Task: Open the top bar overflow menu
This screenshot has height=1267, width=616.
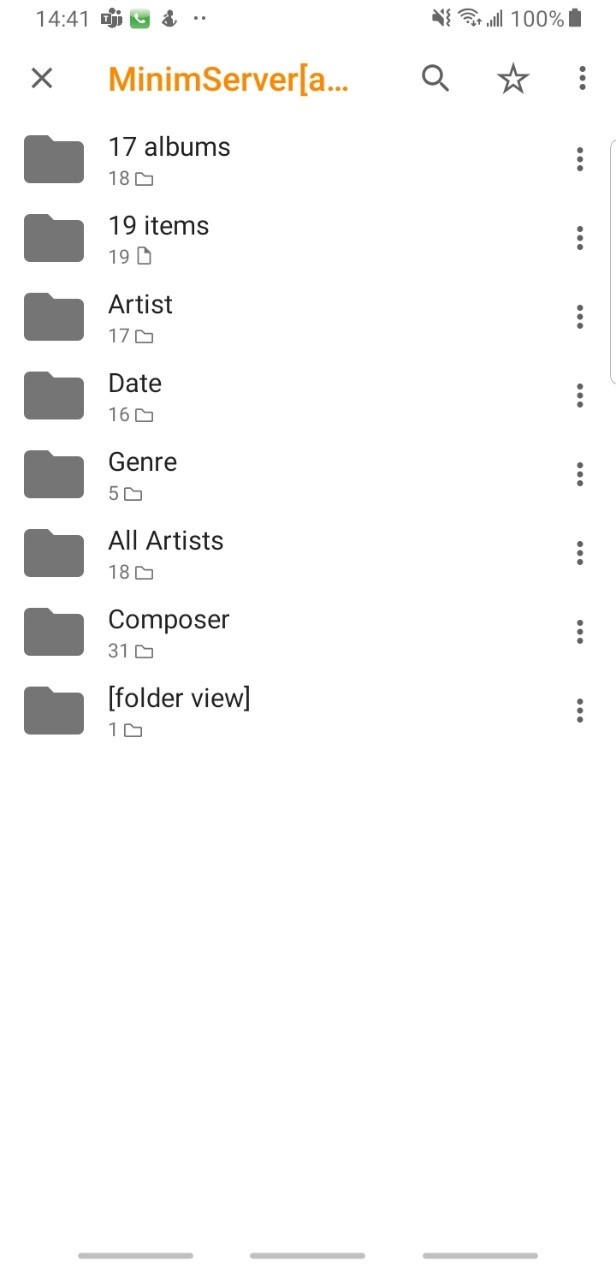Action: 582,78
